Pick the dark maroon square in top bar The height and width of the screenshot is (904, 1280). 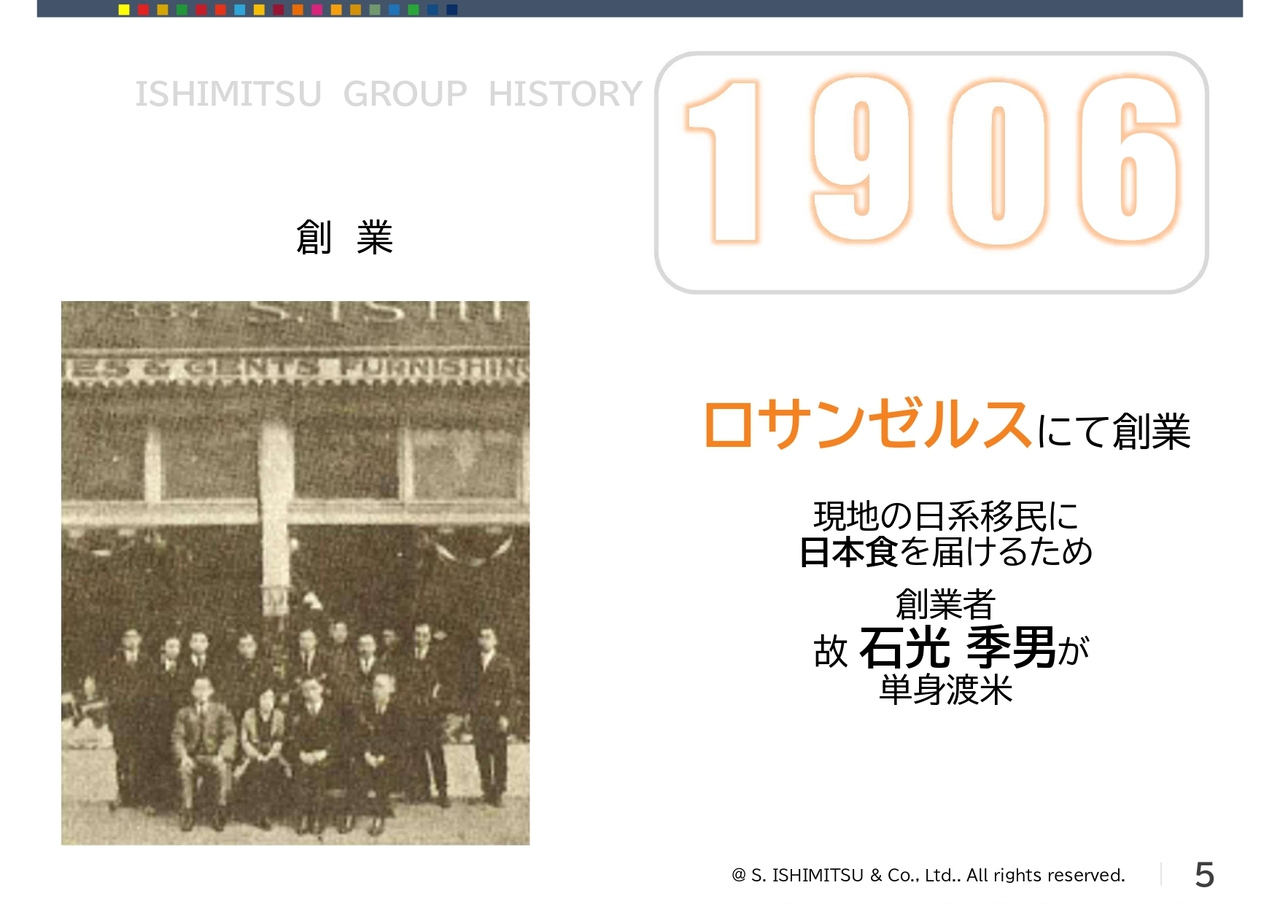coord(278,10)
